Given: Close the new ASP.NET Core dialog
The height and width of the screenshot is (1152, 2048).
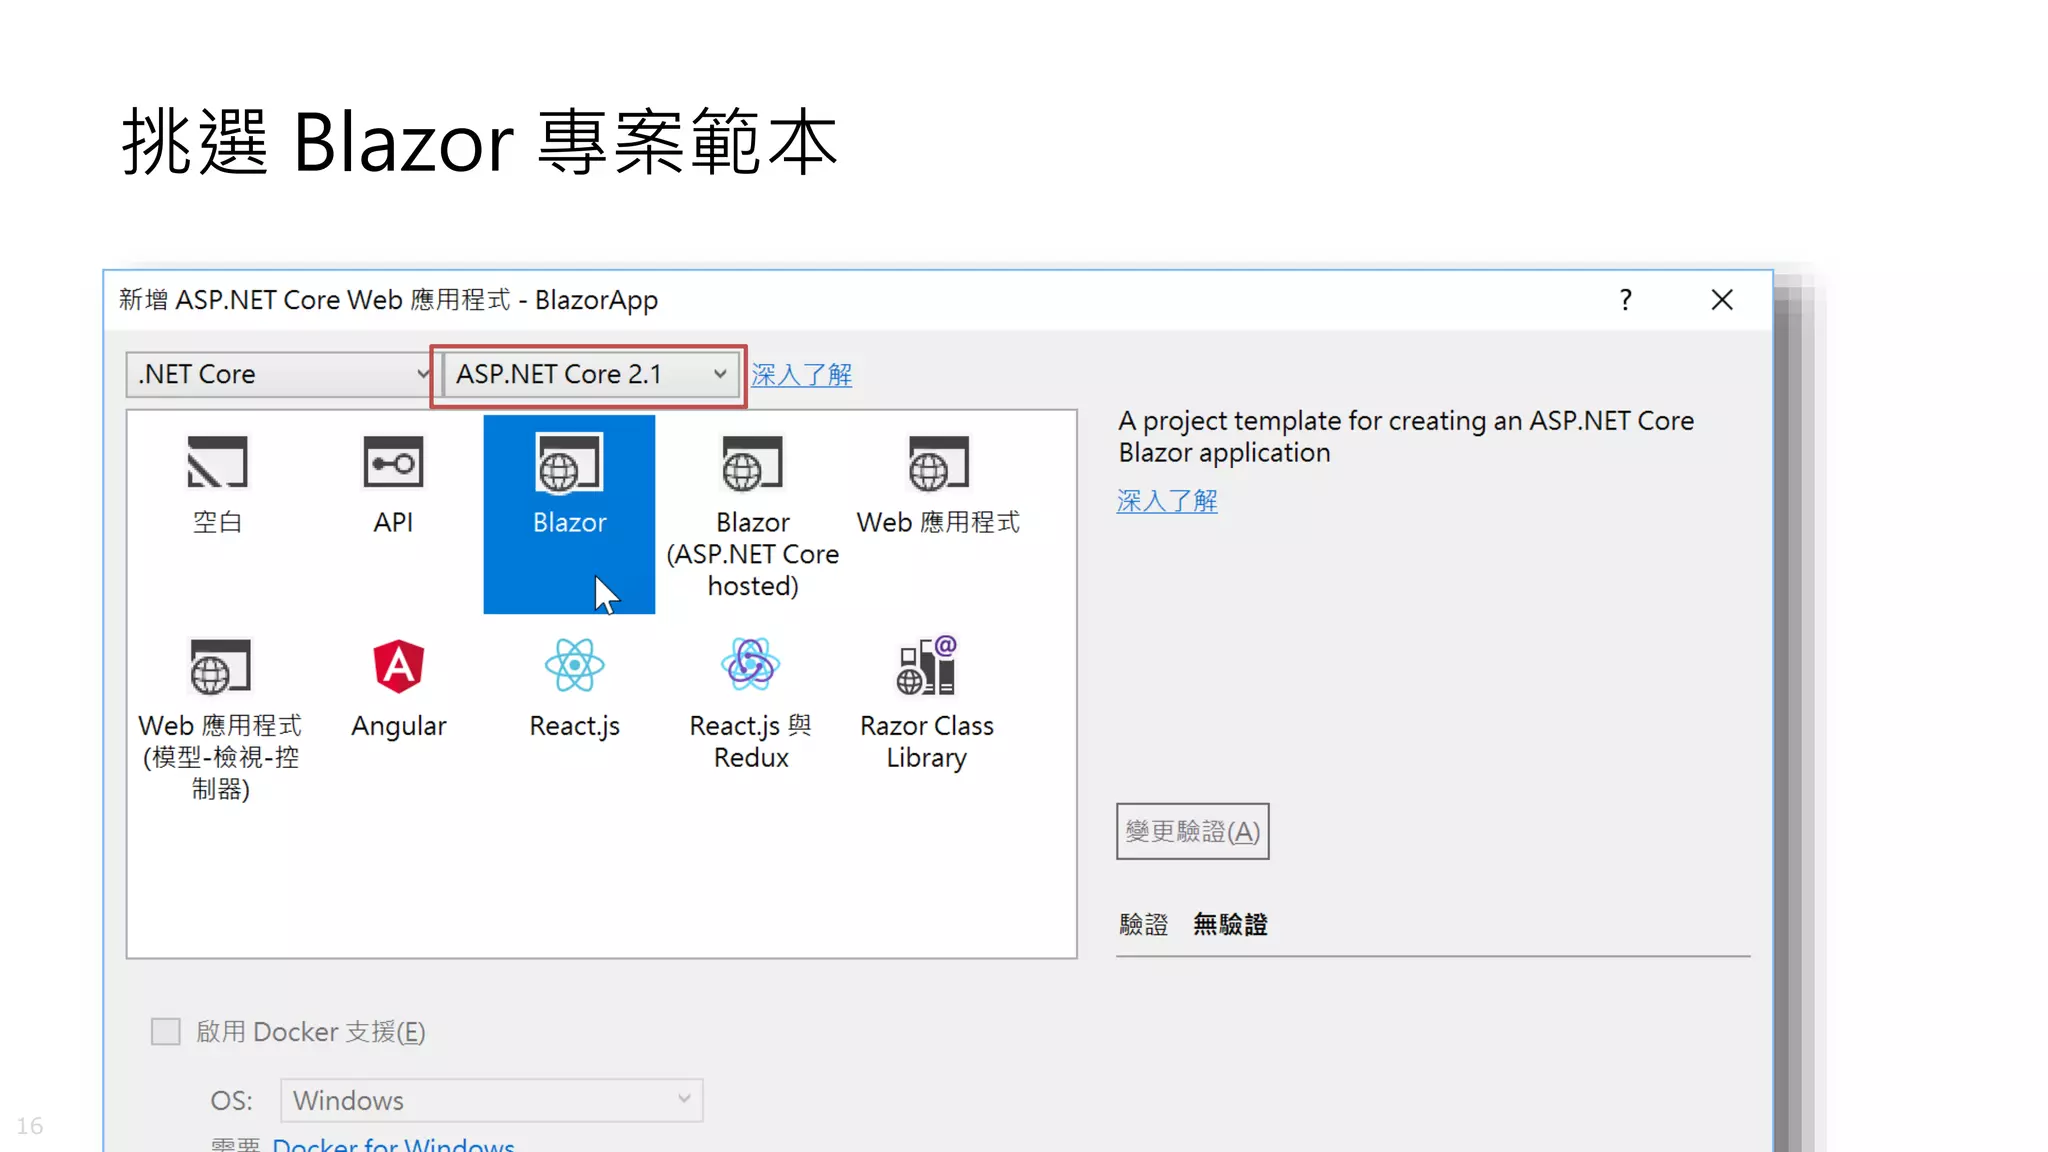Looking at the screenshot, I should [1721, 300].
